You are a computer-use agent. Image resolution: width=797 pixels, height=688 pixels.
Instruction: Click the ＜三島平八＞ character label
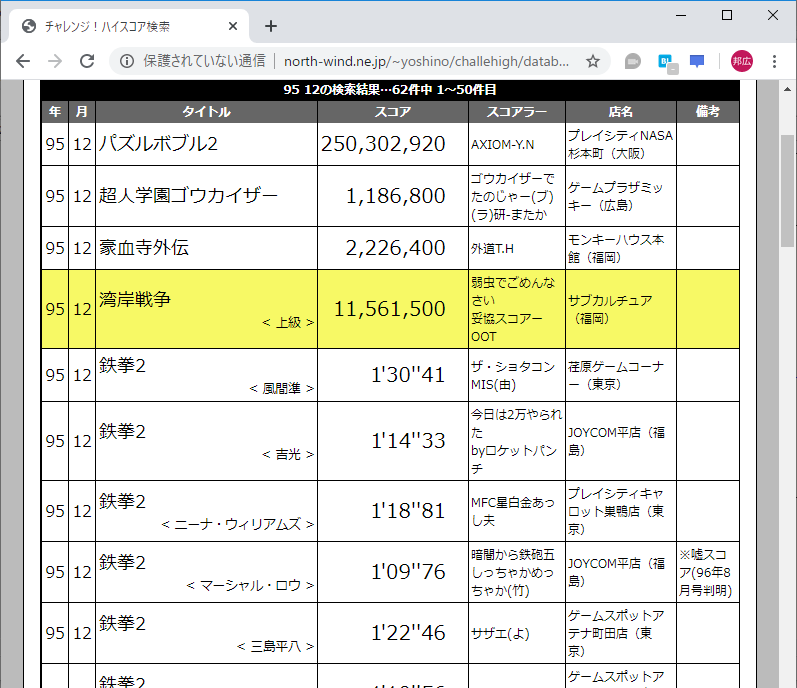[275, 647]
